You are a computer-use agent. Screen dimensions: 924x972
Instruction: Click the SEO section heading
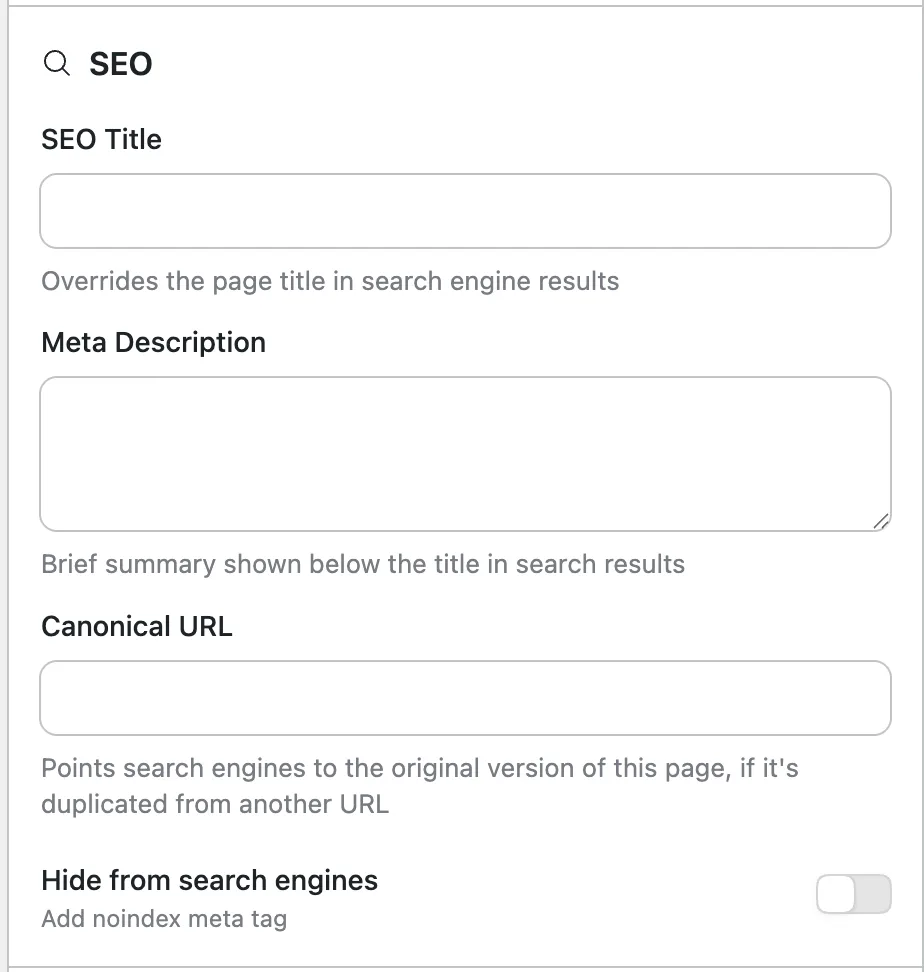tap(120, 63)
